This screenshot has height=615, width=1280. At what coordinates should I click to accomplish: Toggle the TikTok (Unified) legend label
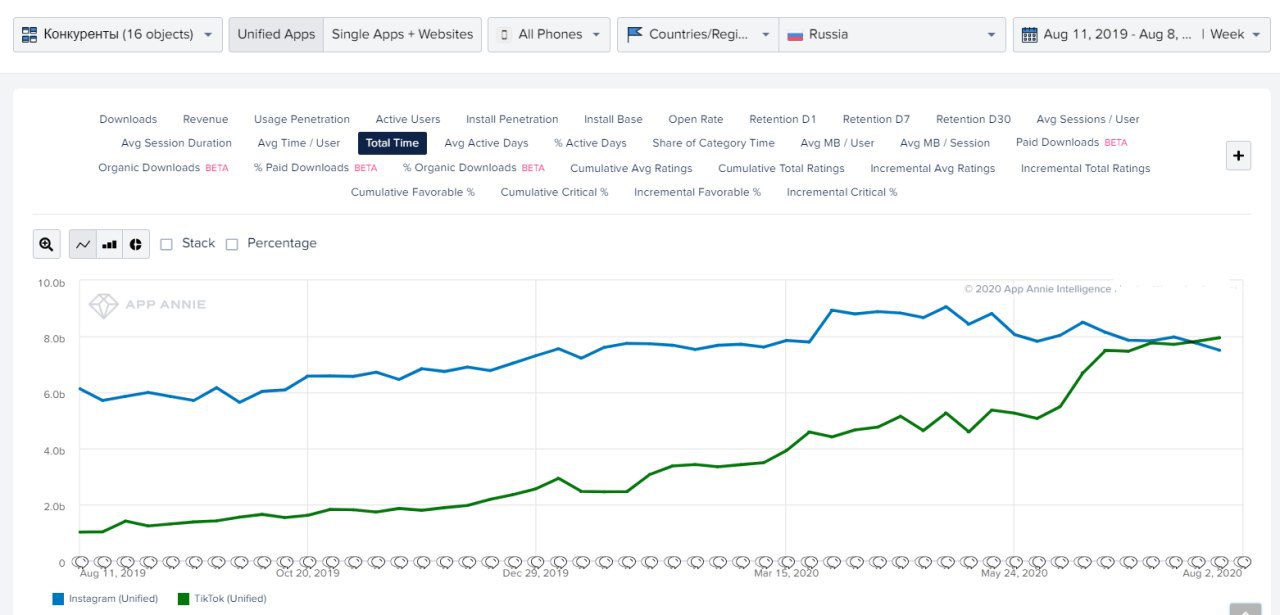[x=230, y=599]
